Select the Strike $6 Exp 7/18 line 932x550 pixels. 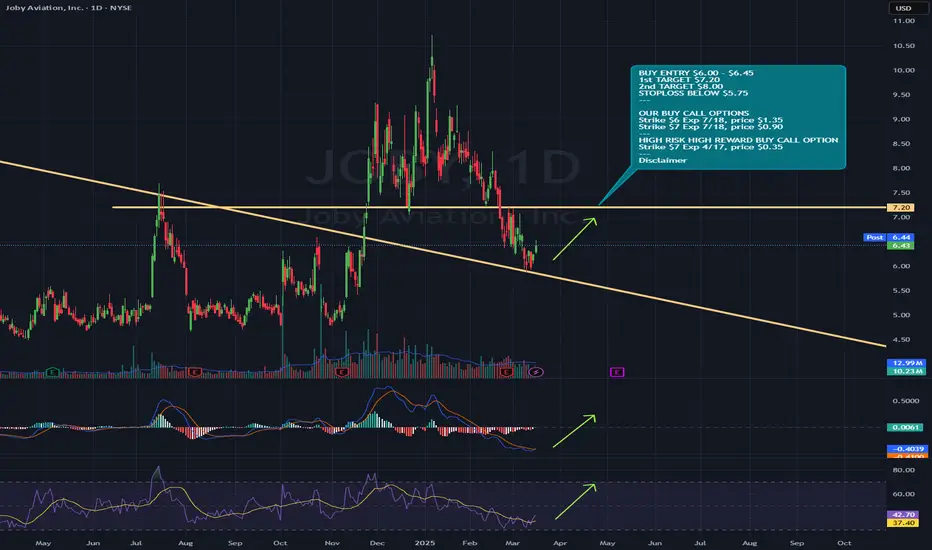click(x=710, y=120)
